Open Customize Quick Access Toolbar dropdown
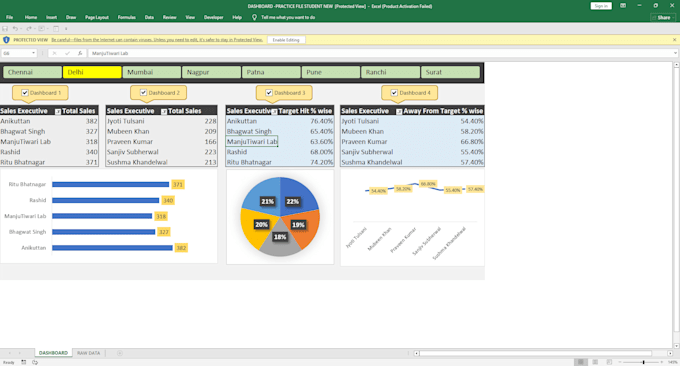The width and height of the screenshot is (680, 366). [66, 29]
